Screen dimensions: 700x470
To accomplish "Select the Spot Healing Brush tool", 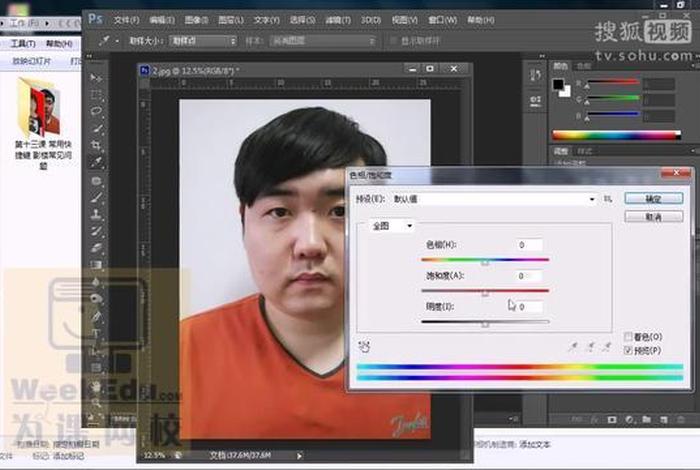I will tap(96, 181).
